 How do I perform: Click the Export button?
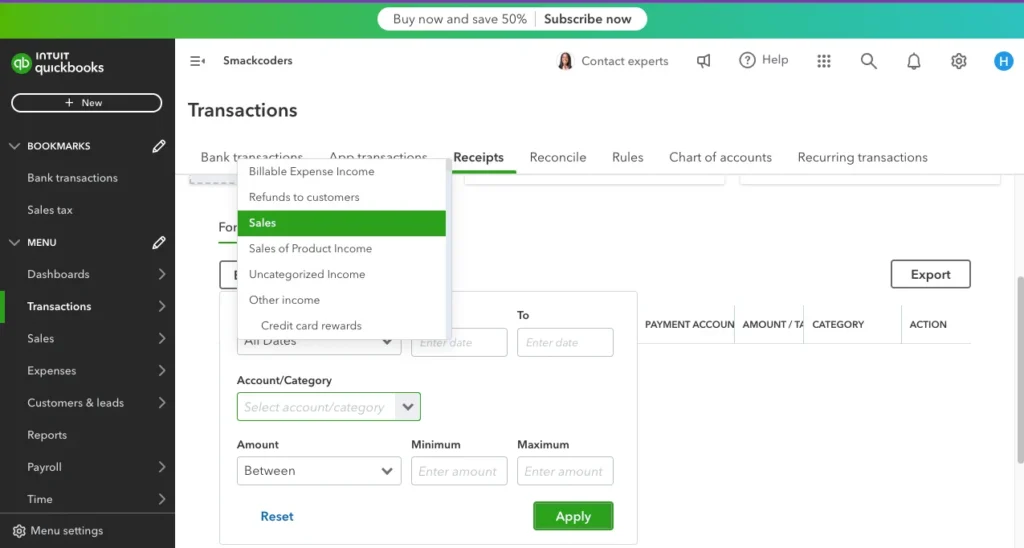(930, 274)
